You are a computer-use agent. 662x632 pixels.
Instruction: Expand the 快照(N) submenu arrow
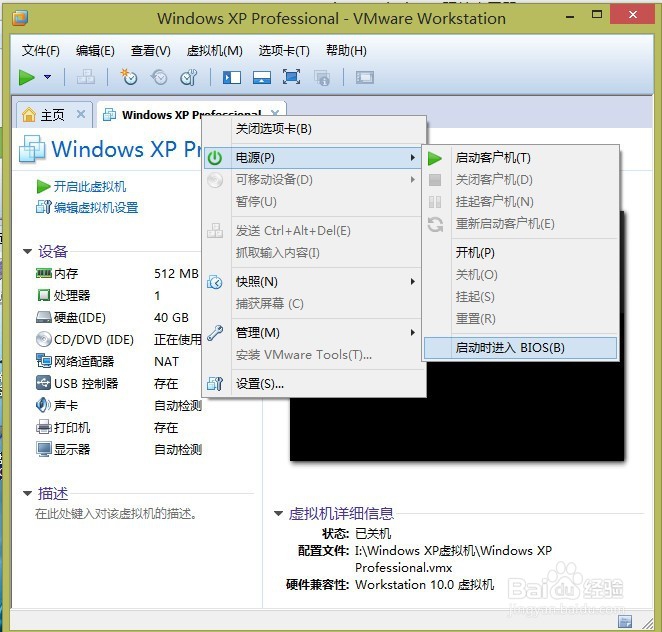(x=412, y=282)
